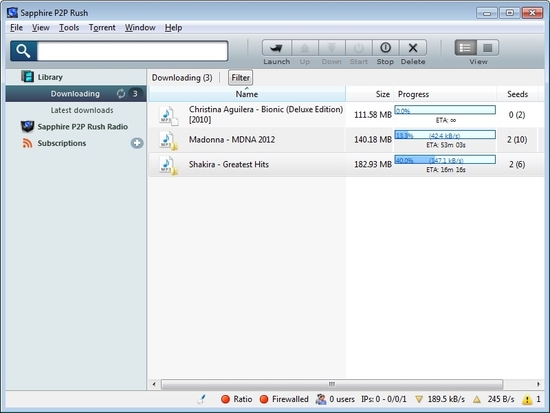Delete the selected torrent
The width and height of the screenshot is (550, 413).
(413, 48)
